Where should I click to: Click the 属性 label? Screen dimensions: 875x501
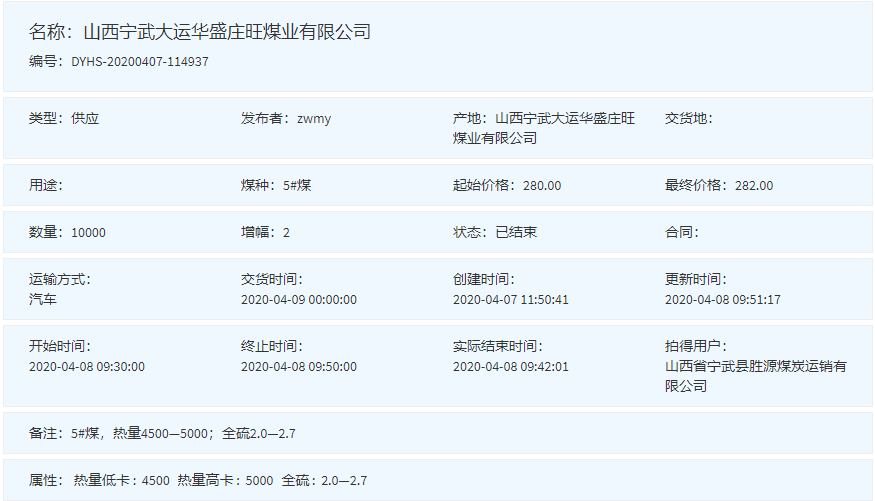coord(46,480)
